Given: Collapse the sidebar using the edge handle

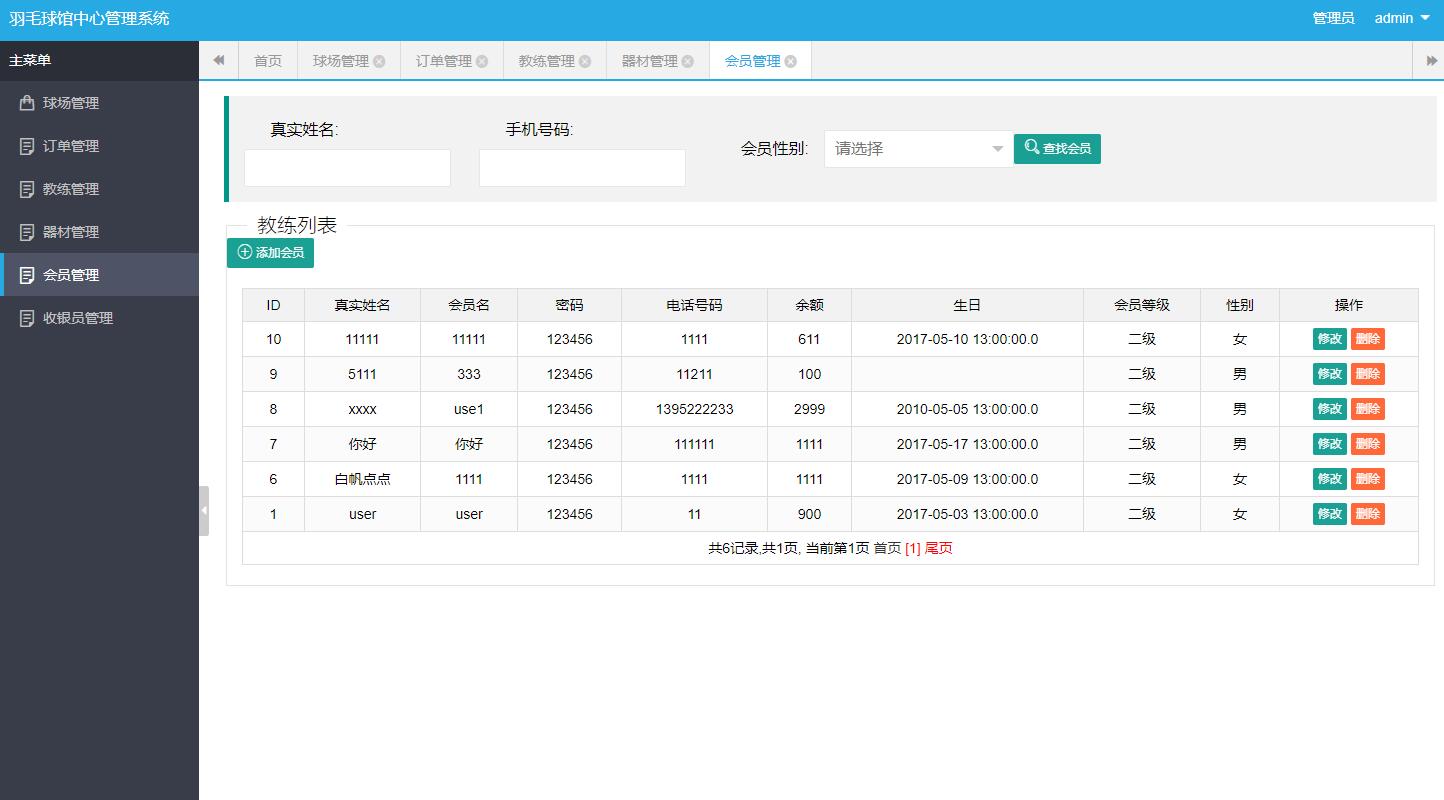Looking at the screenshot, I should [x=203, y=510].
